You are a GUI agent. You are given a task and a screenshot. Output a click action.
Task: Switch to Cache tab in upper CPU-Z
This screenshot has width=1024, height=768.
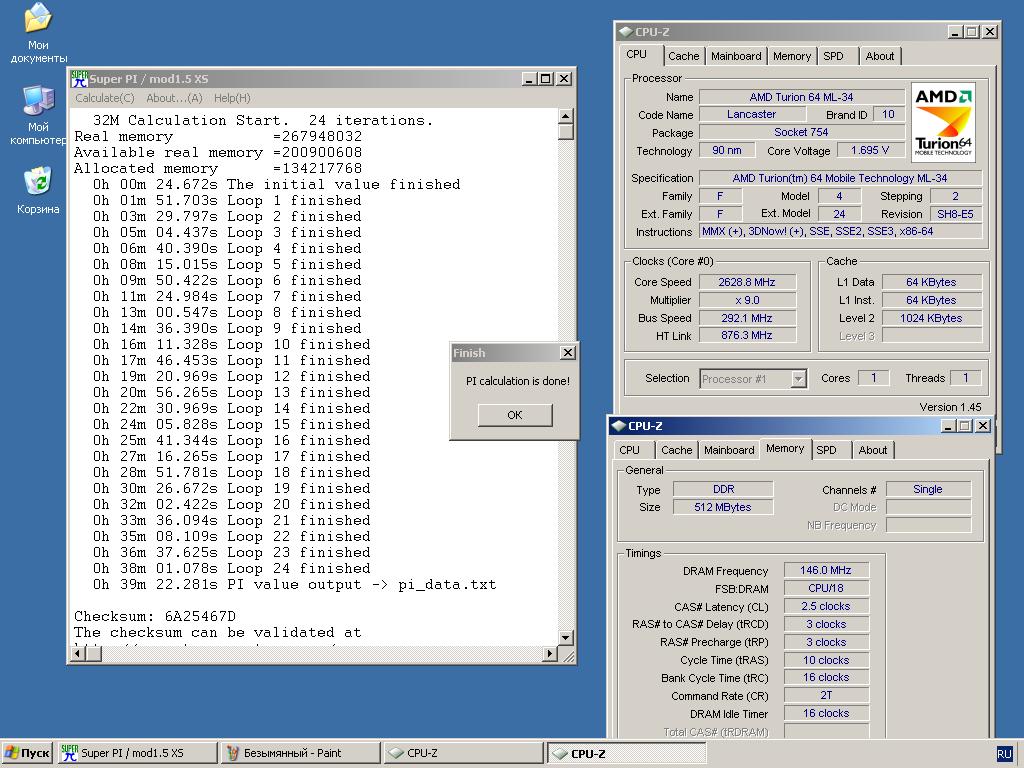point(684,56)
